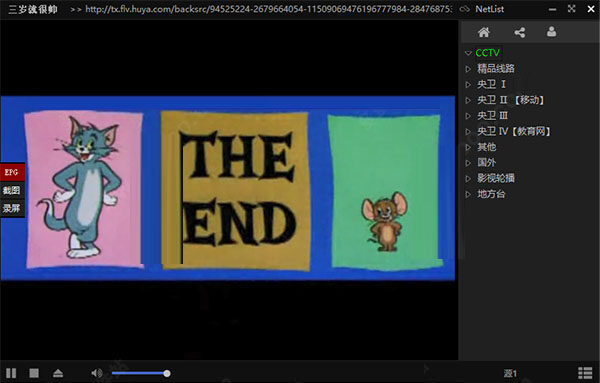Click the 录屏 screen record button
This screenshot has width=600, height=383.
[x=12, y=208]
